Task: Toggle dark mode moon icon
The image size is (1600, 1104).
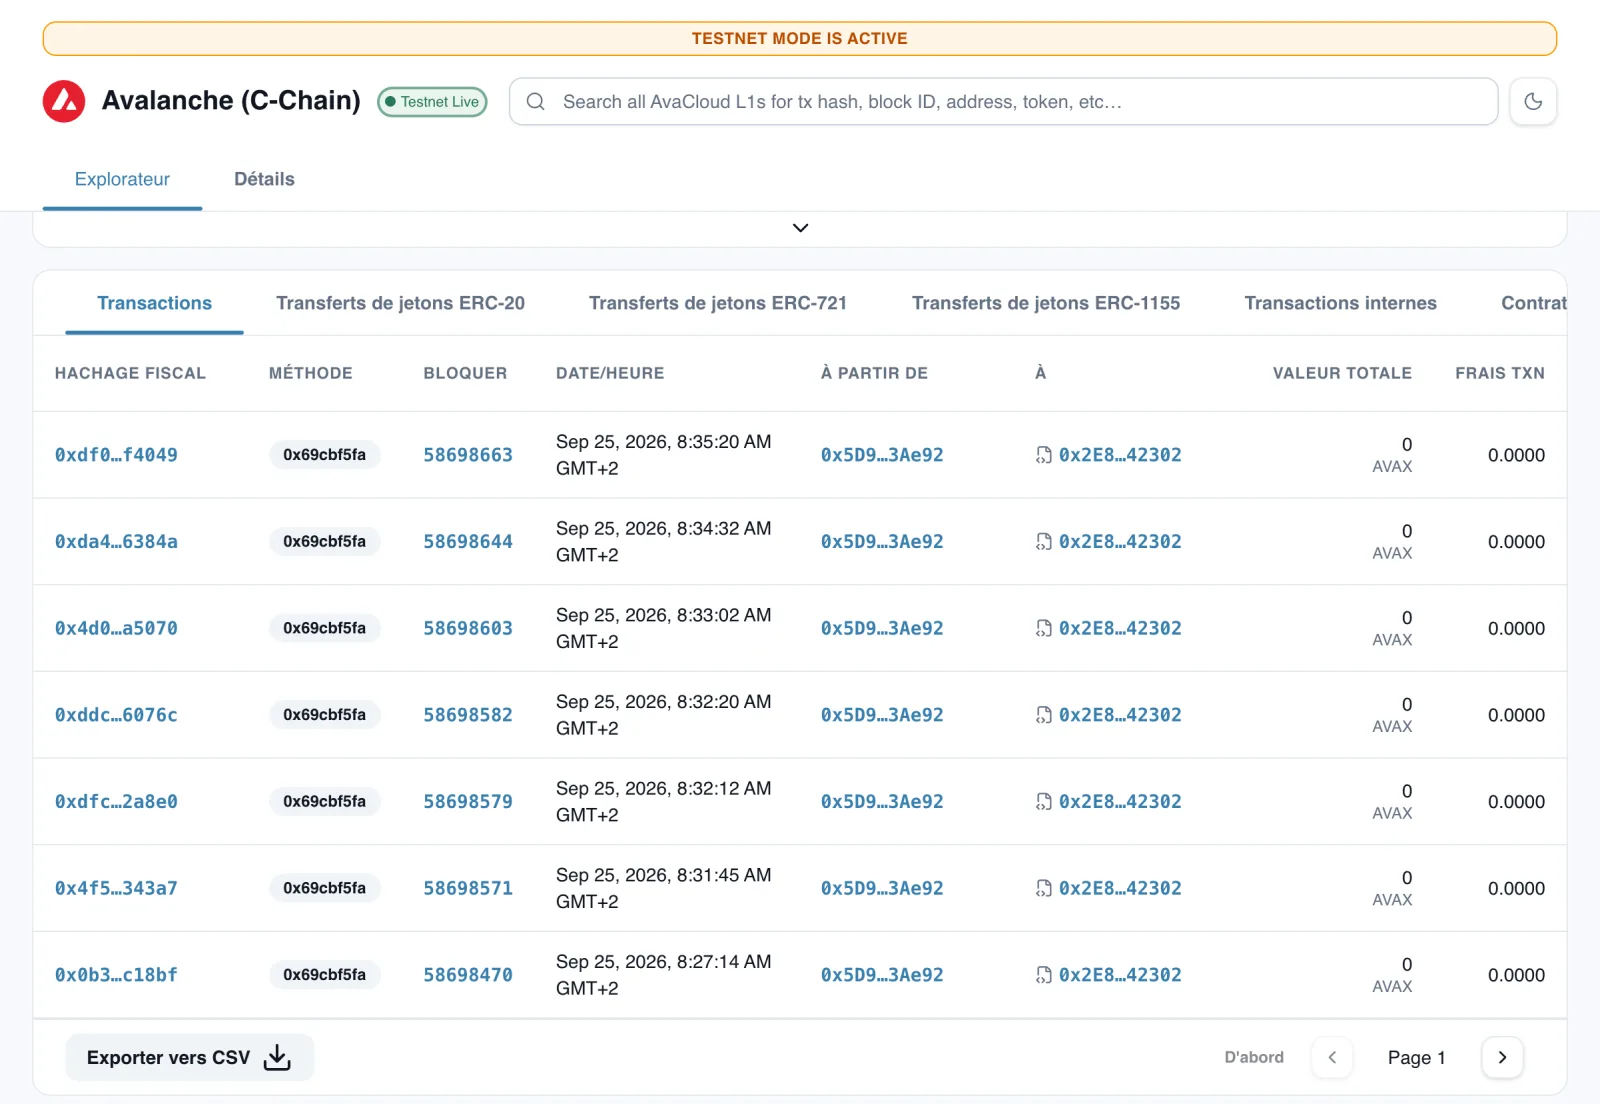Action: click(x=1533, y=101)
